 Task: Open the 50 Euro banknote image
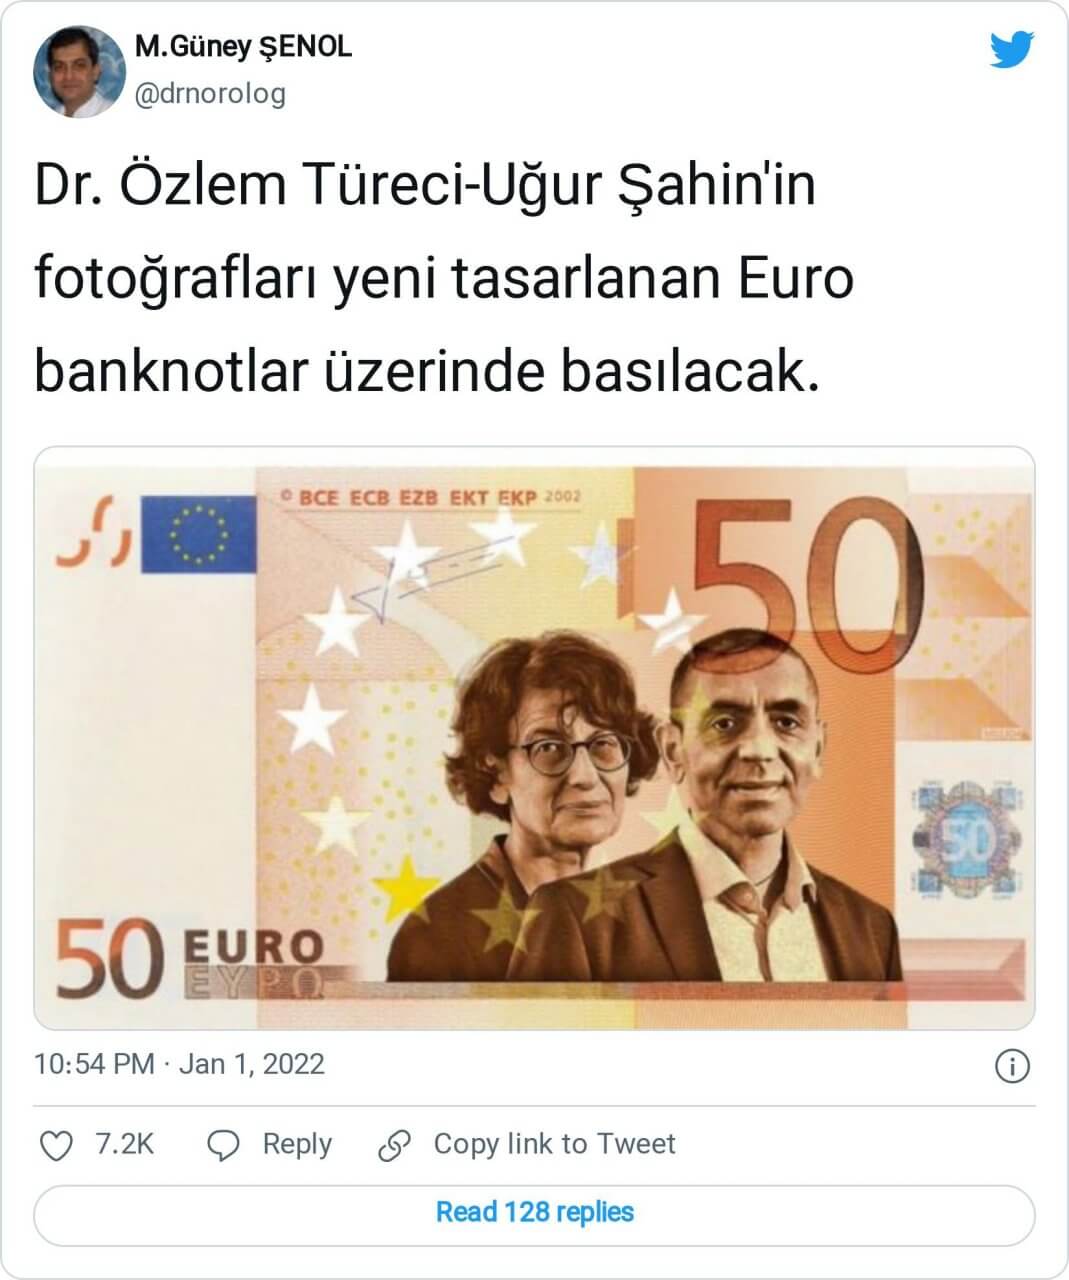(534, 738)
